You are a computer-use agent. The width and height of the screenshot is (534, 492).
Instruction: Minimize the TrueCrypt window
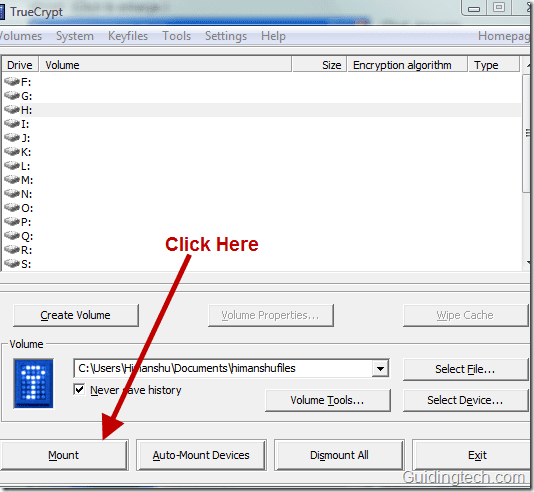pos(474,8)
